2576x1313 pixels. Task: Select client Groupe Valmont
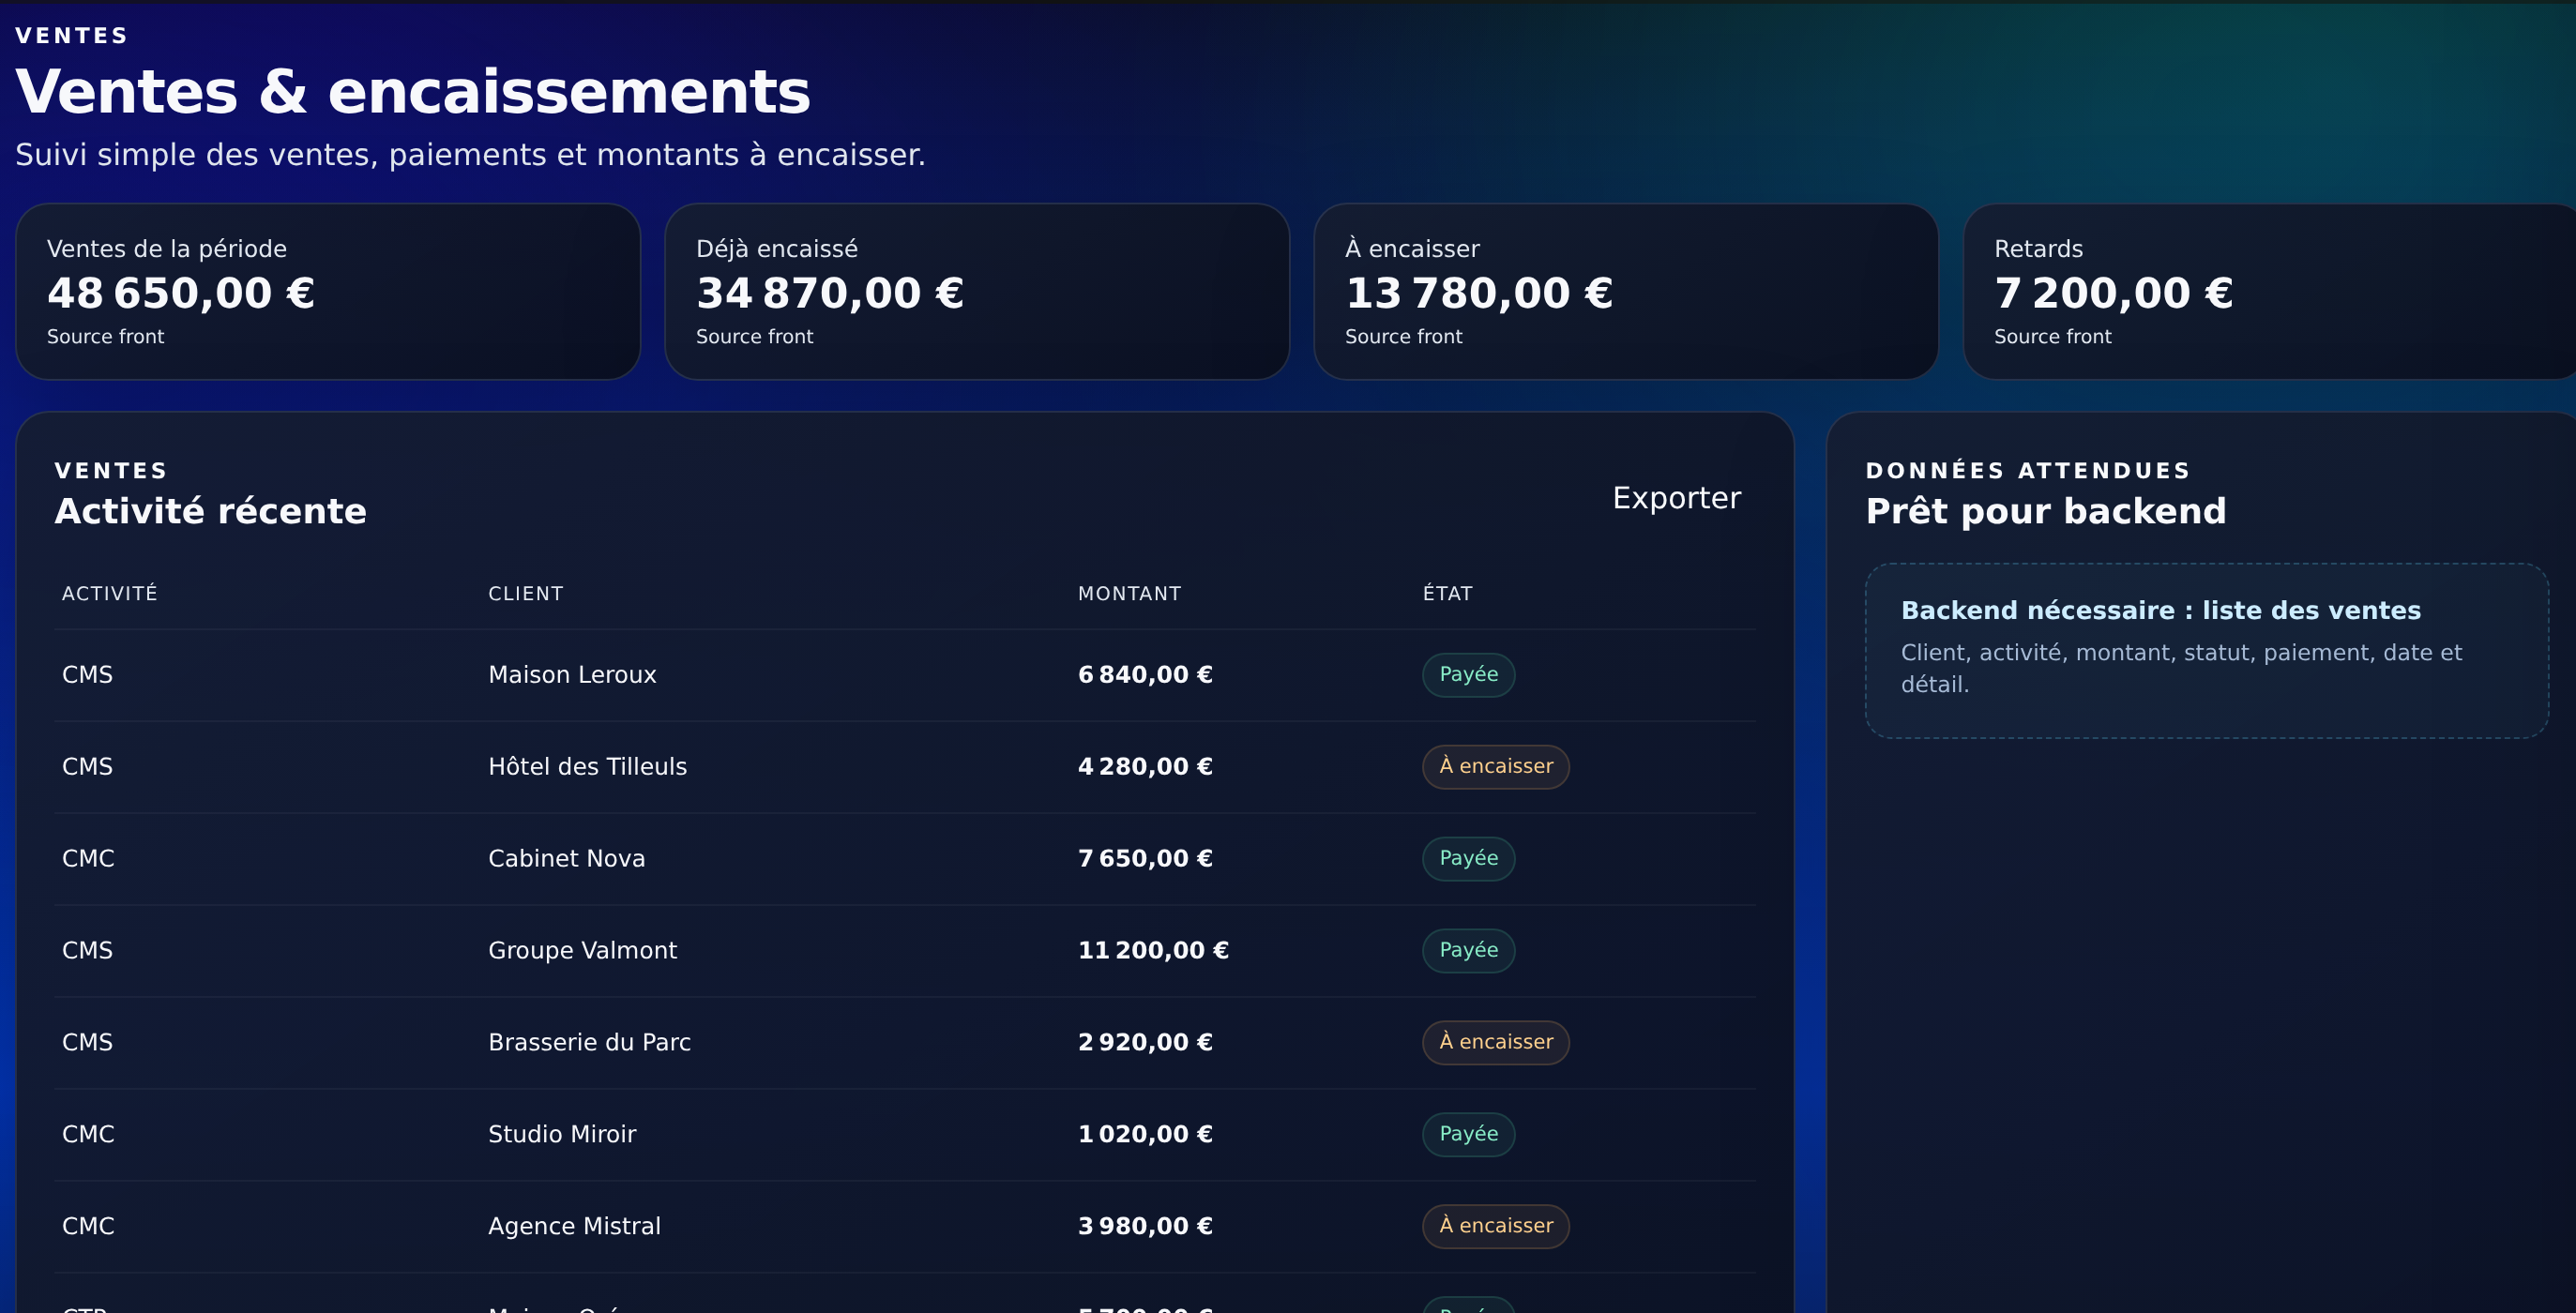pyautogui.click(x=583, y=951)
